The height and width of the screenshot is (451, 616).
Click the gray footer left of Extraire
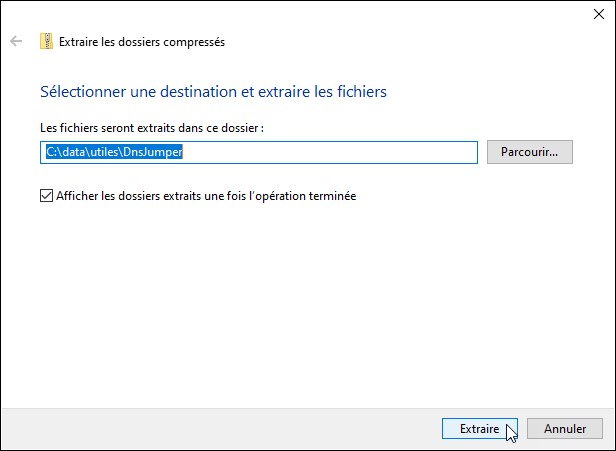point(220,429)
